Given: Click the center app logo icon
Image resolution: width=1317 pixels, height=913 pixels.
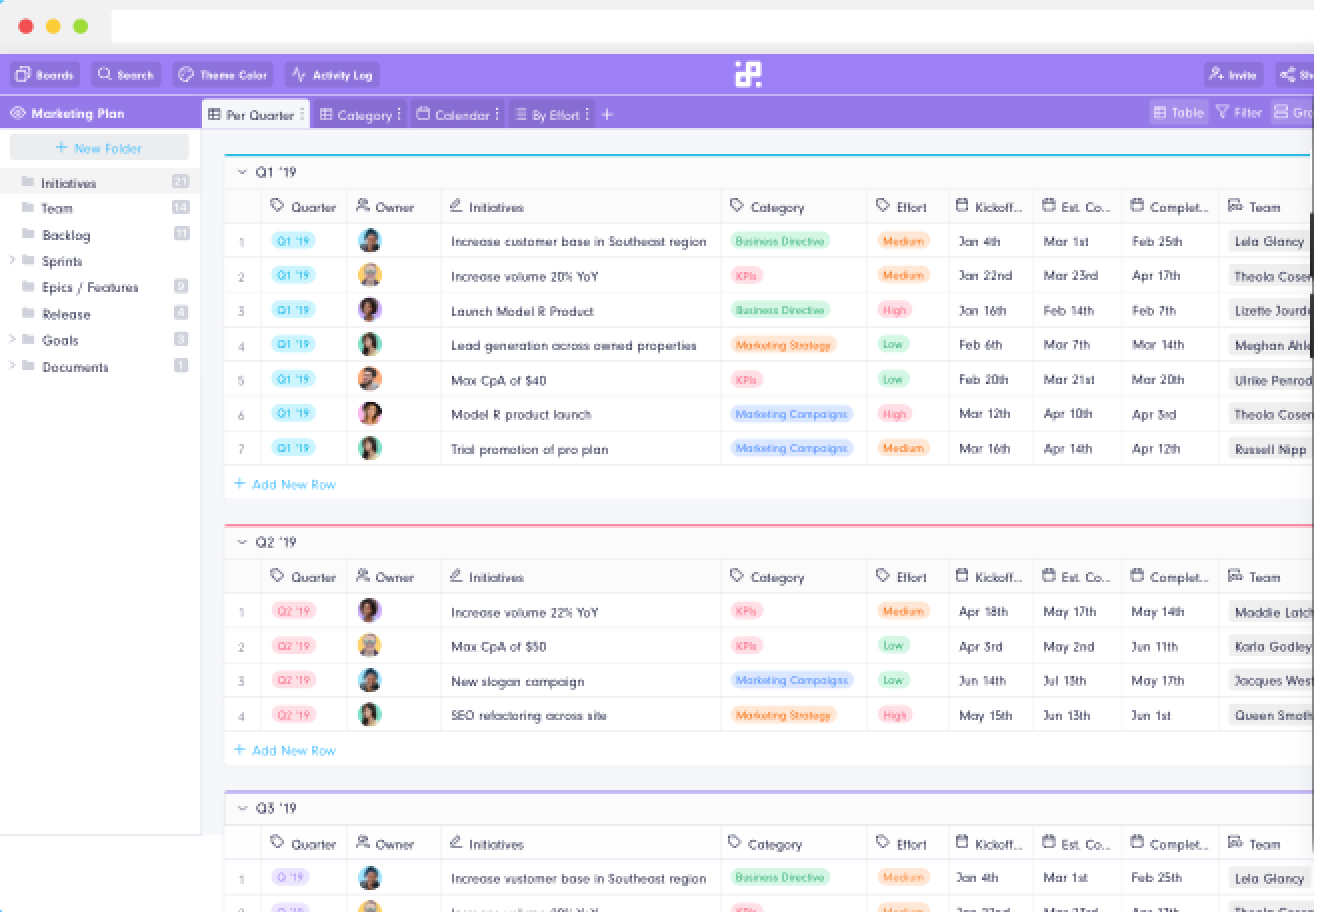Looking at the screenshot, I should 748,74.
